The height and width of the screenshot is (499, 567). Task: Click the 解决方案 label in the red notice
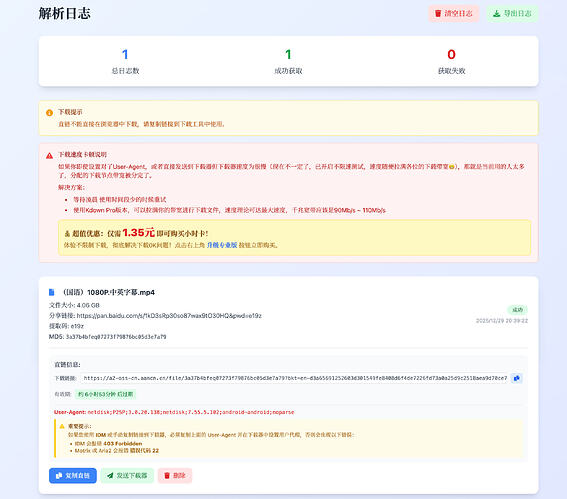tap(71, 187)
